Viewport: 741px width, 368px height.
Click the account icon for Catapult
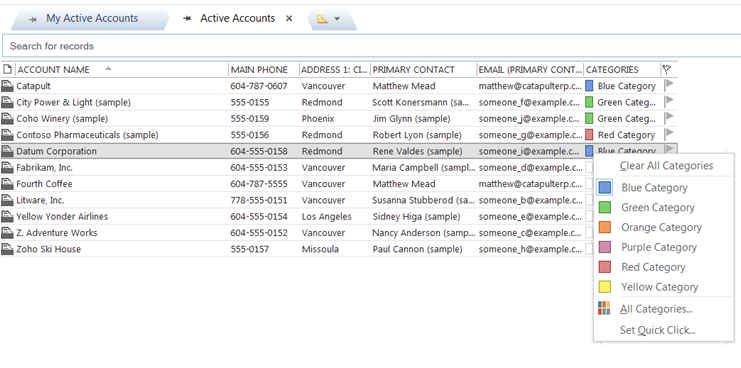7,86
